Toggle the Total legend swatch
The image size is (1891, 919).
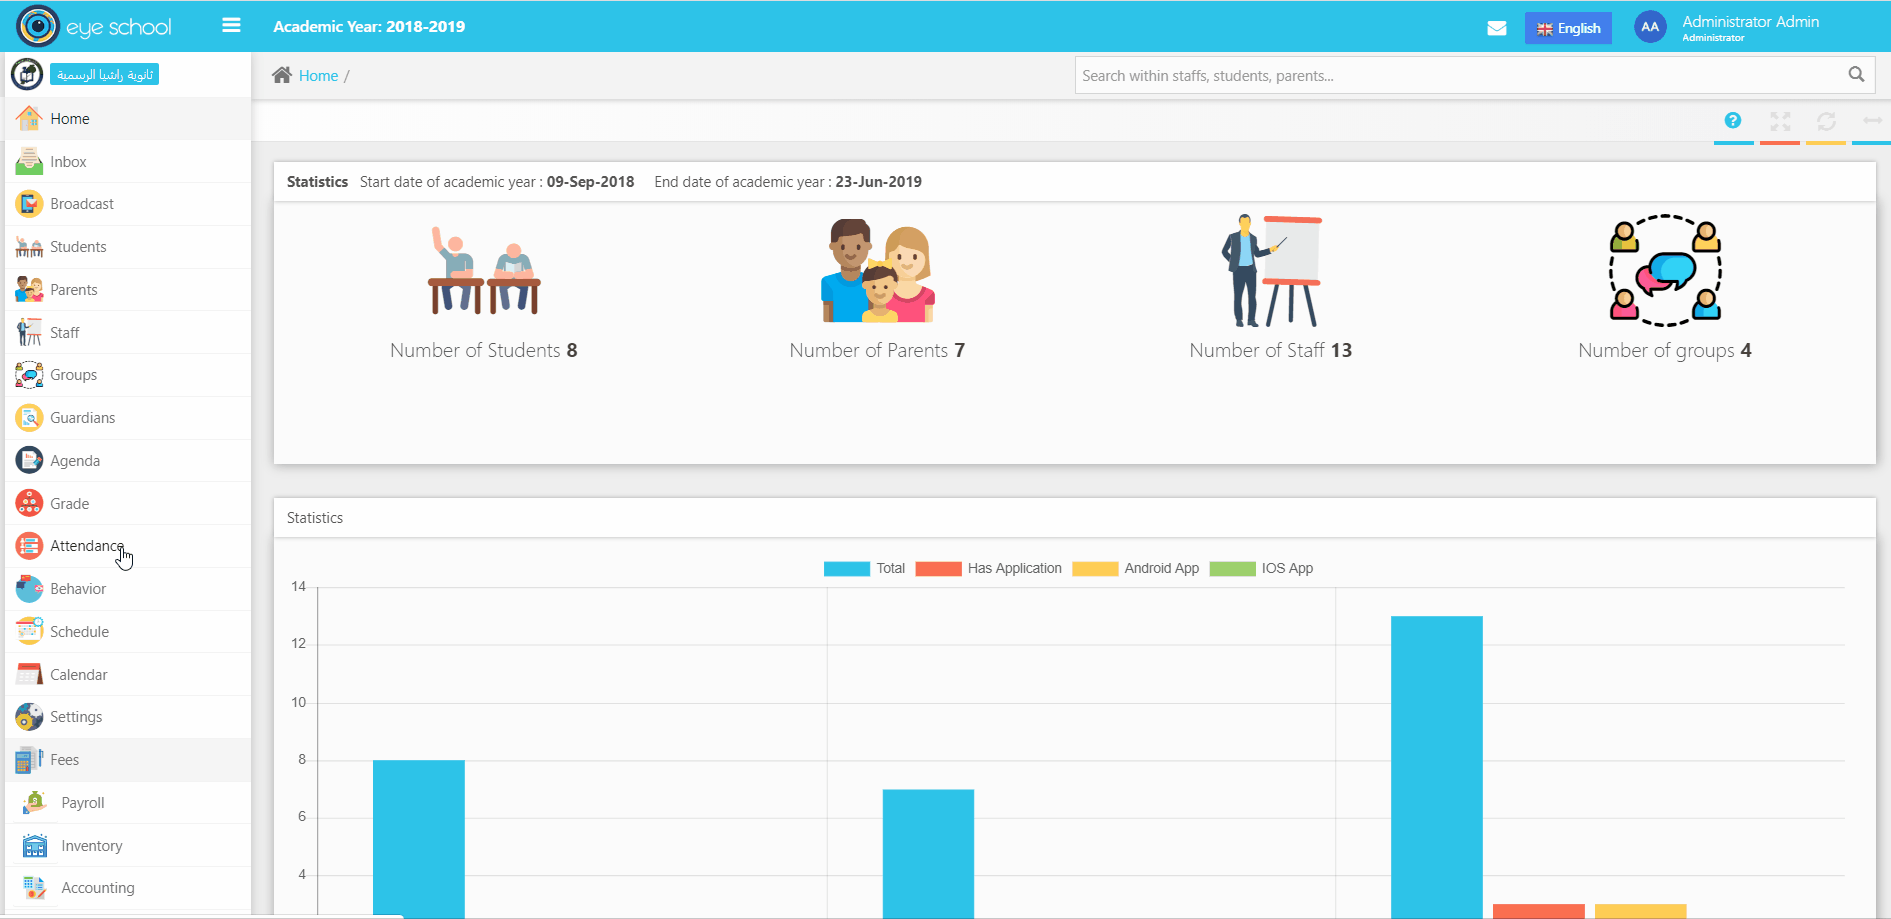point(846,569)
